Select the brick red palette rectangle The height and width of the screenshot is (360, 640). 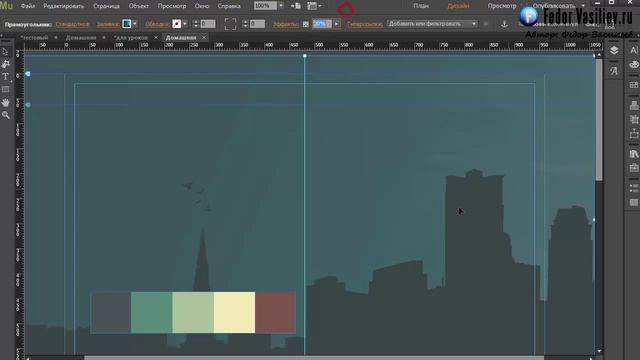pos(276,312)
